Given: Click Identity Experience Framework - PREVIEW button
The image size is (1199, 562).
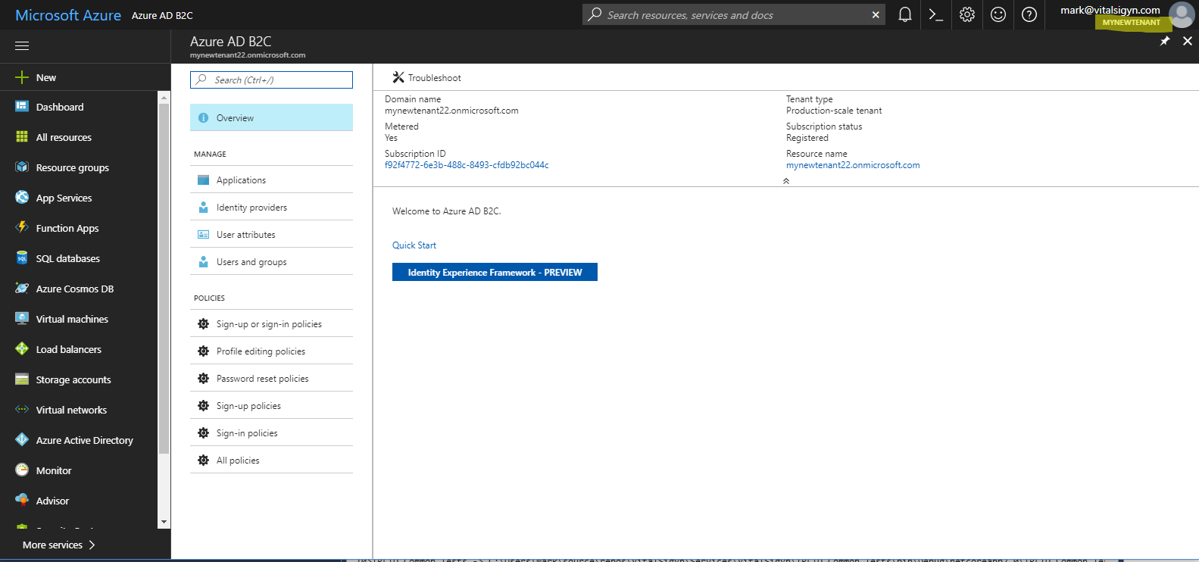Looking at the screenshot, I should pyautogui.click(x=494, y=272).
